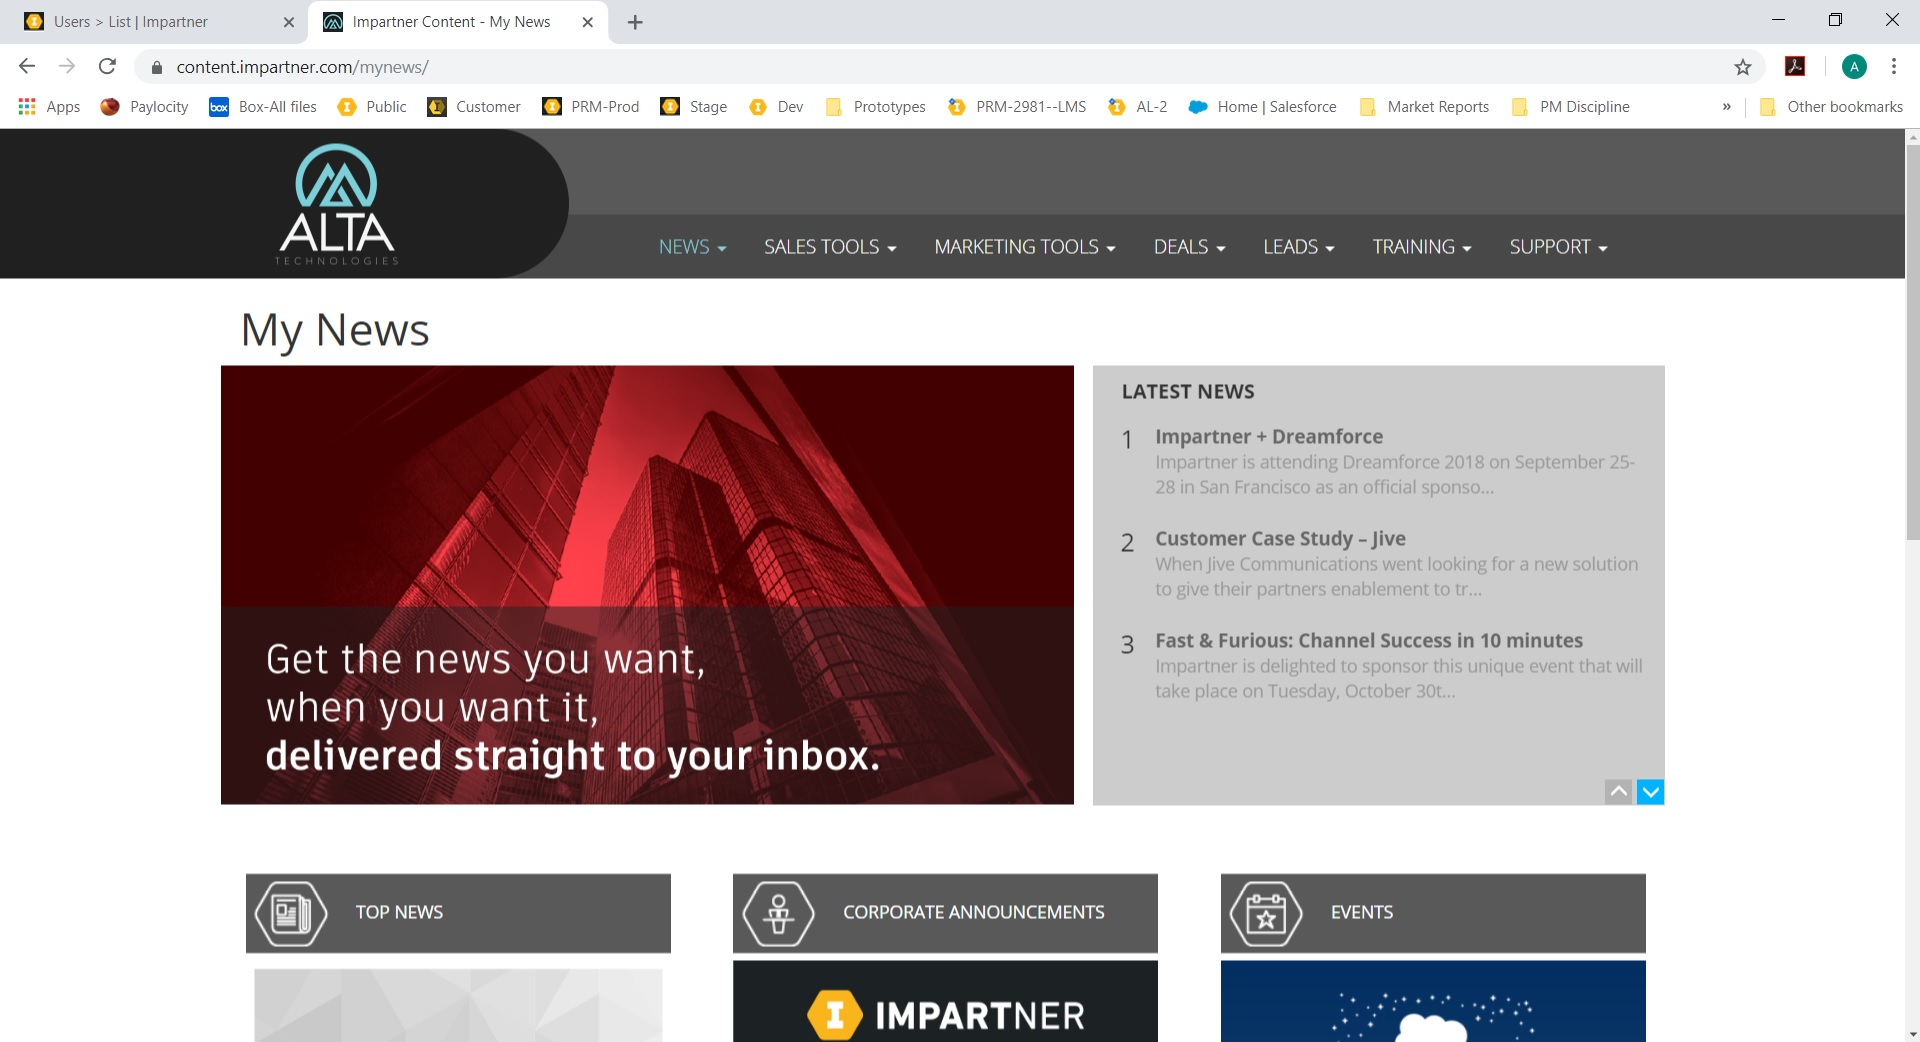Click the Impartner announcement thumbnail
This screenshot has width=1920, height=1042.
pos(945,1001)
